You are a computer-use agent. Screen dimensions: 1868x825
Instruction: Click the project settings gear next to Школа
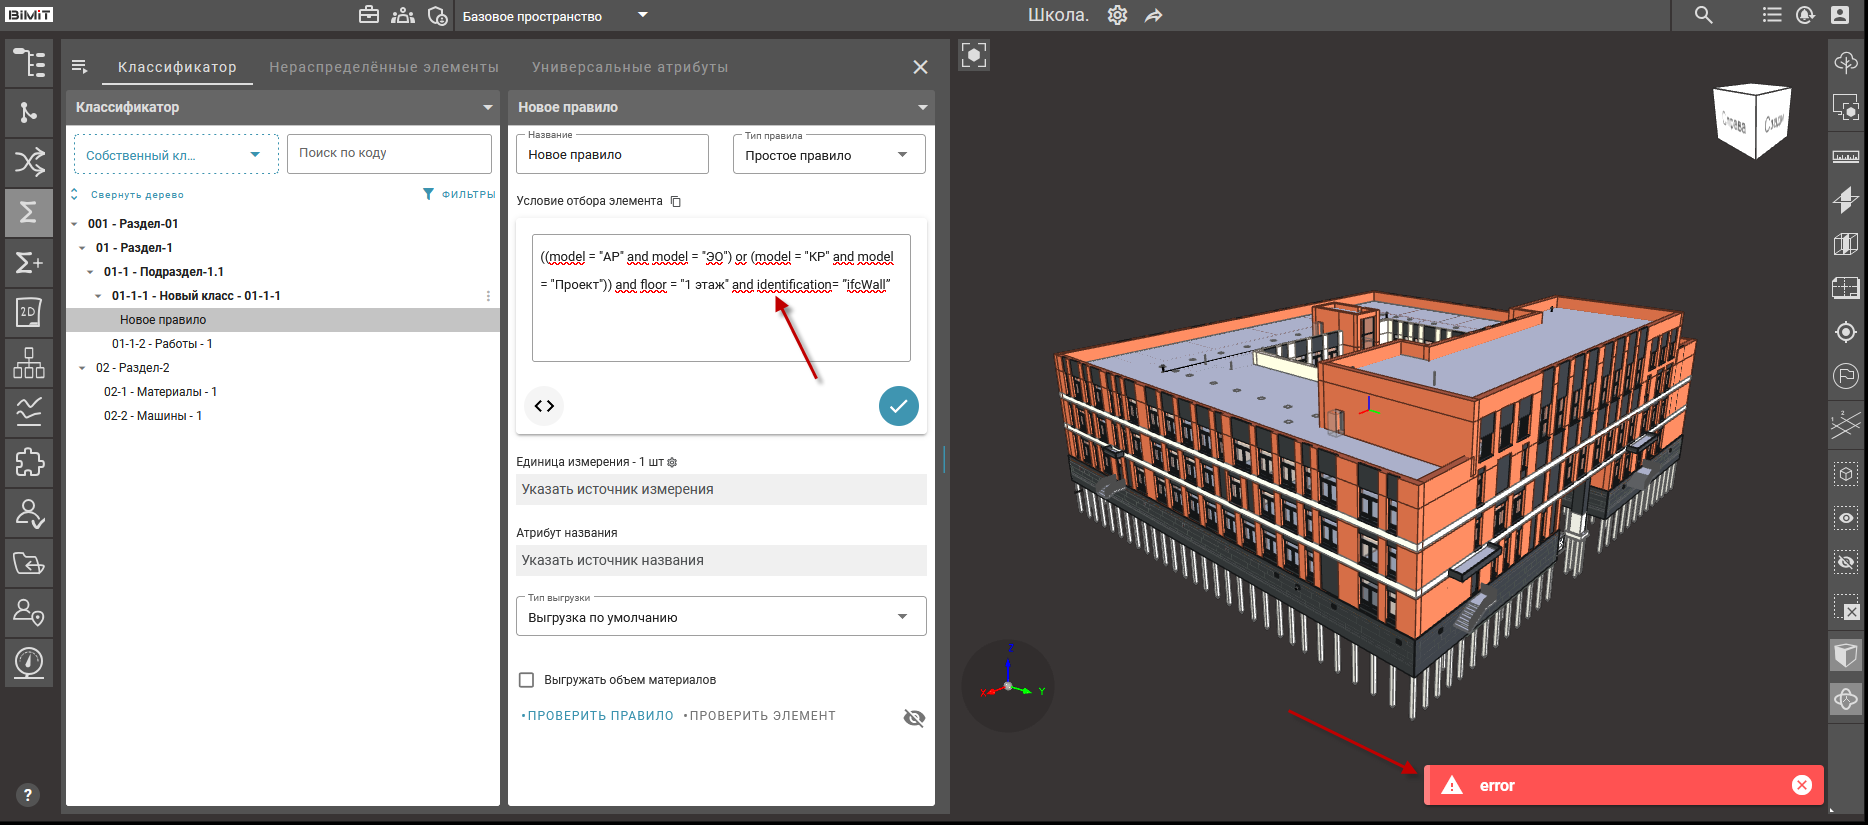tap(1117, 15)
